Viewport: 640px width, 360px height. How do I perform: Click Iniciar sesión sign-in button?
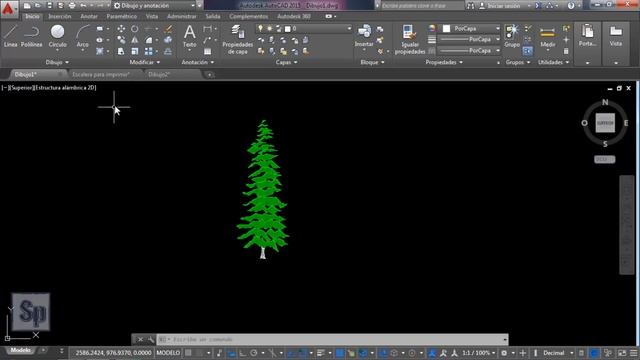504,6
